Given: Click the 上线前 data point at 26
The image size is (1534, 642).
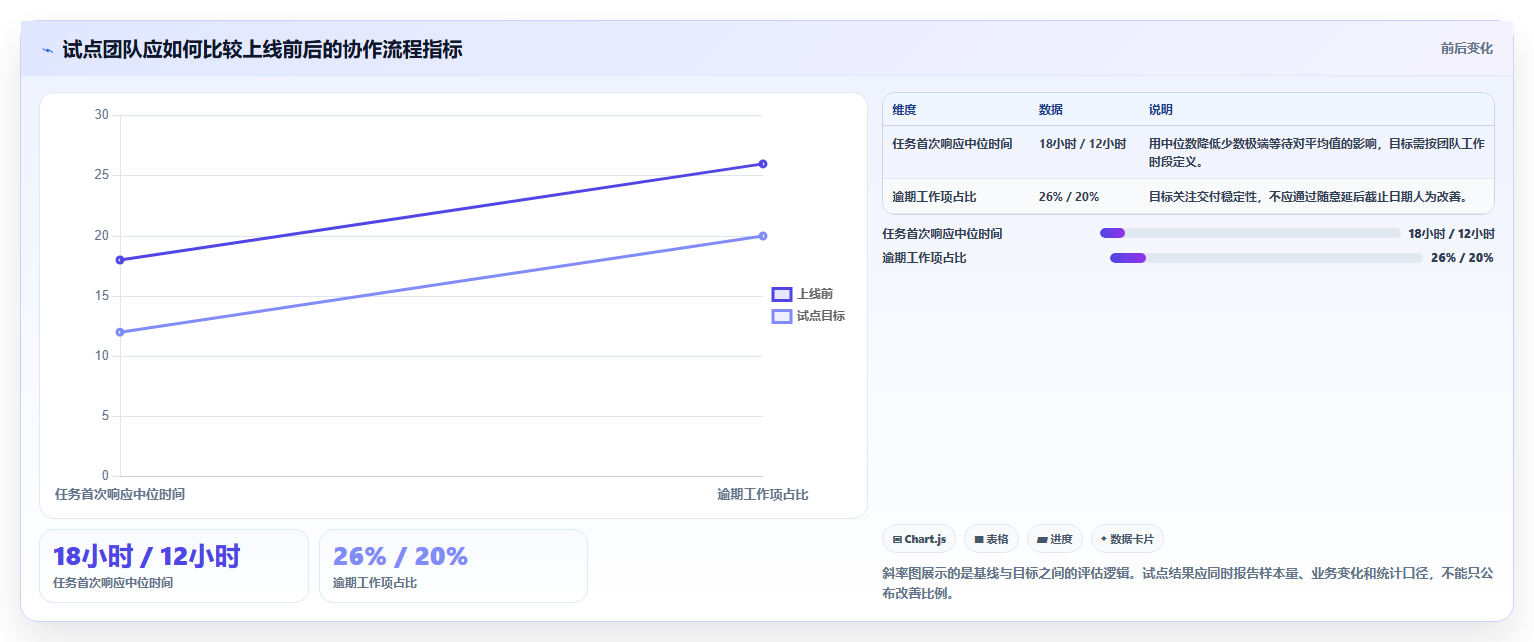Looking at the screenshot, I should (763, 164).
